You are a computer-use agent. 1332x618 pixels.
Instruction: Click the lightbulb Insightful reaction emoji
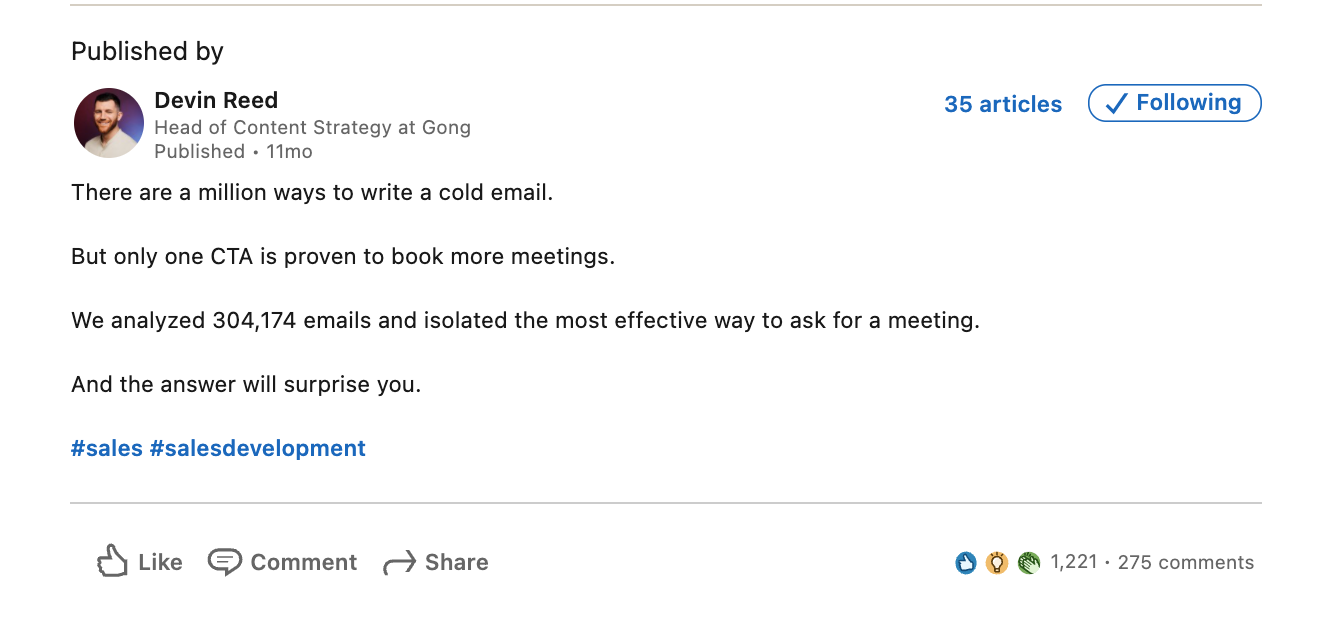(996, 563)
